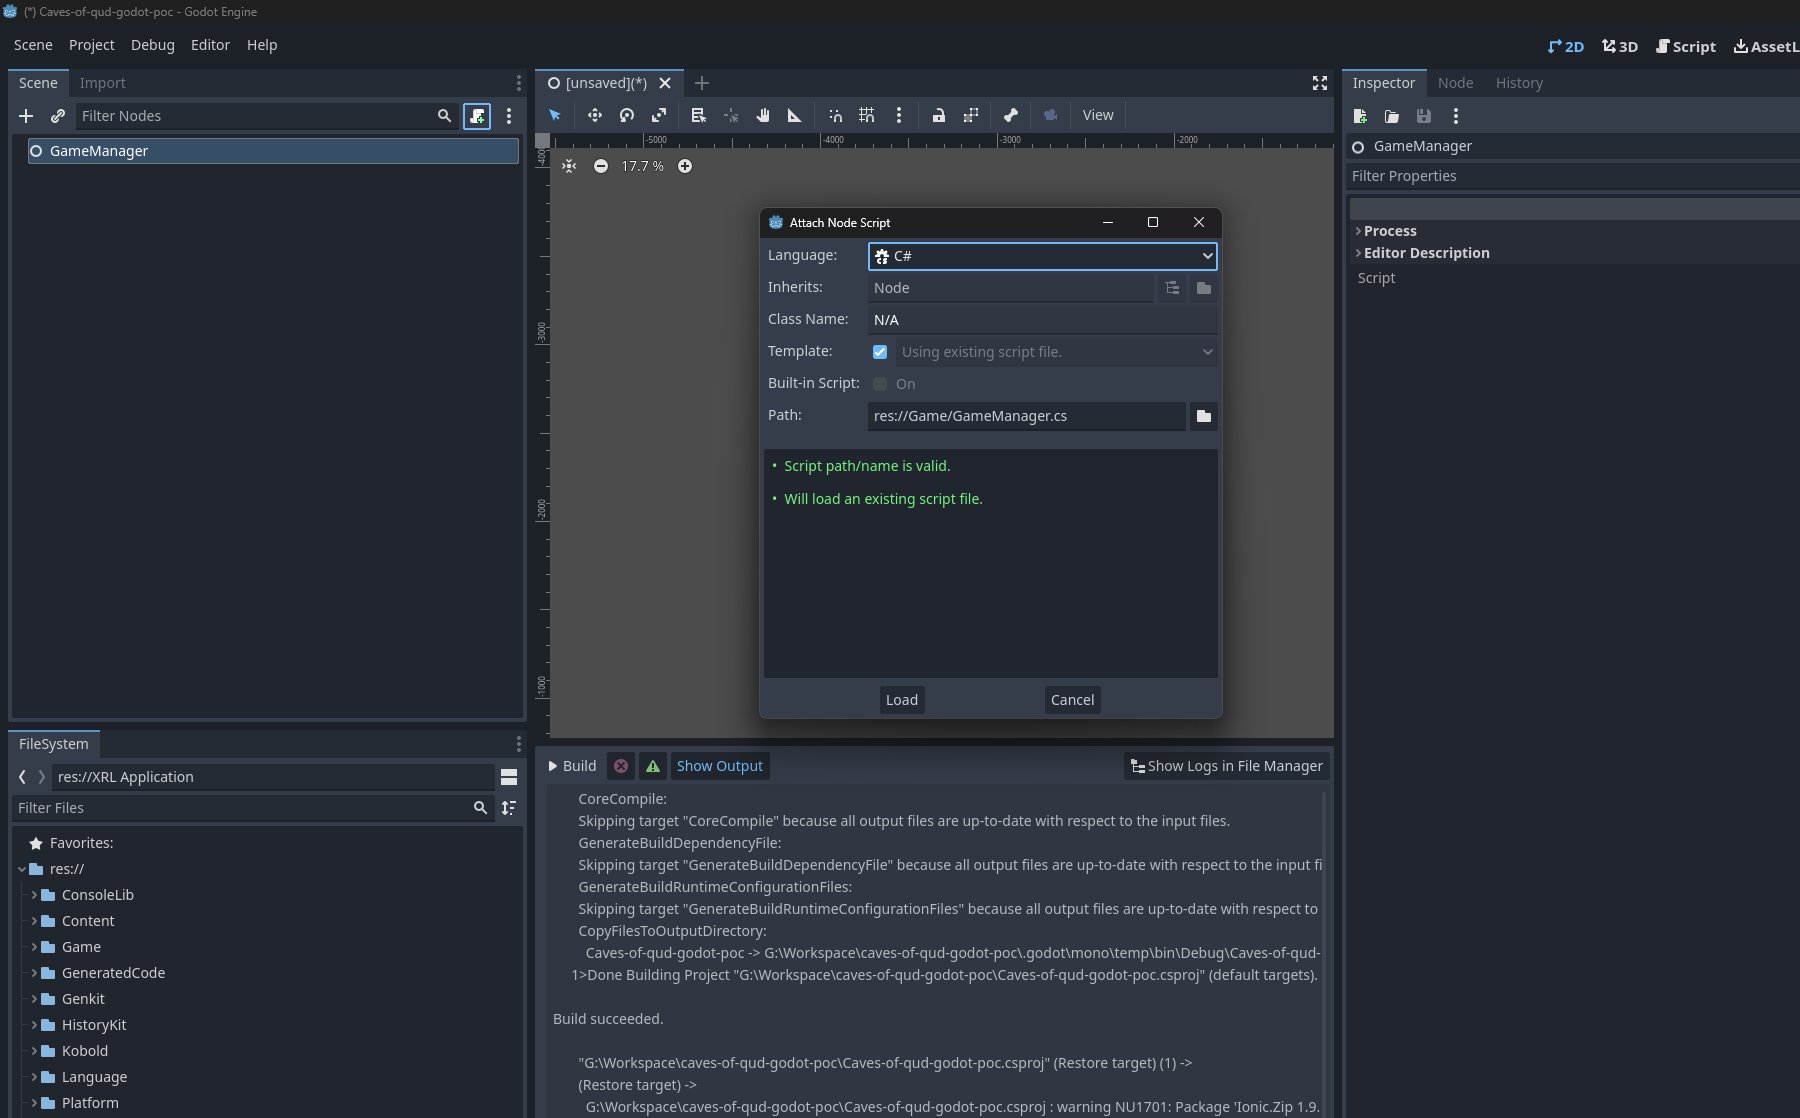Toggle the Template checkbox
Viewport: 1800px width, 1118px height.
[x=880, y=352]
